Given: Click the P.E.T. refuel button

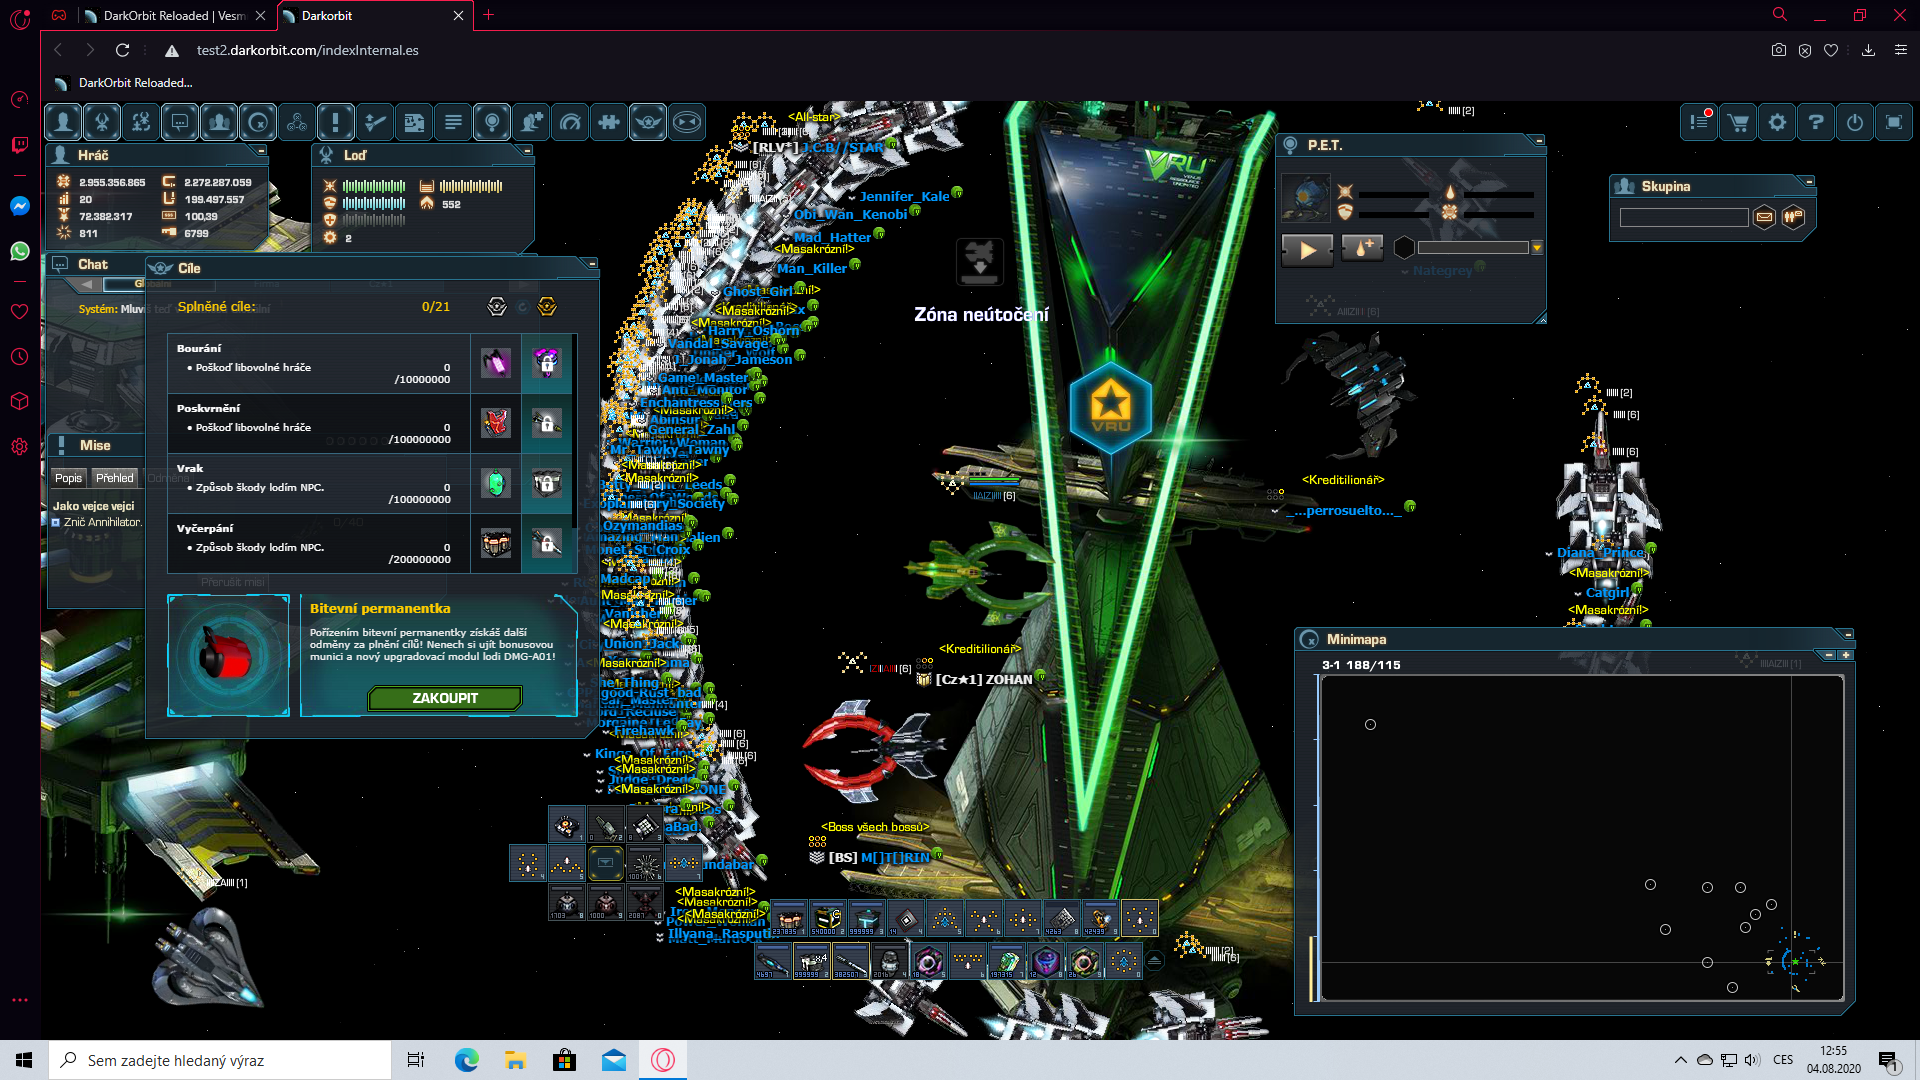Looking at the screenshot, I should click(1362, 248).
